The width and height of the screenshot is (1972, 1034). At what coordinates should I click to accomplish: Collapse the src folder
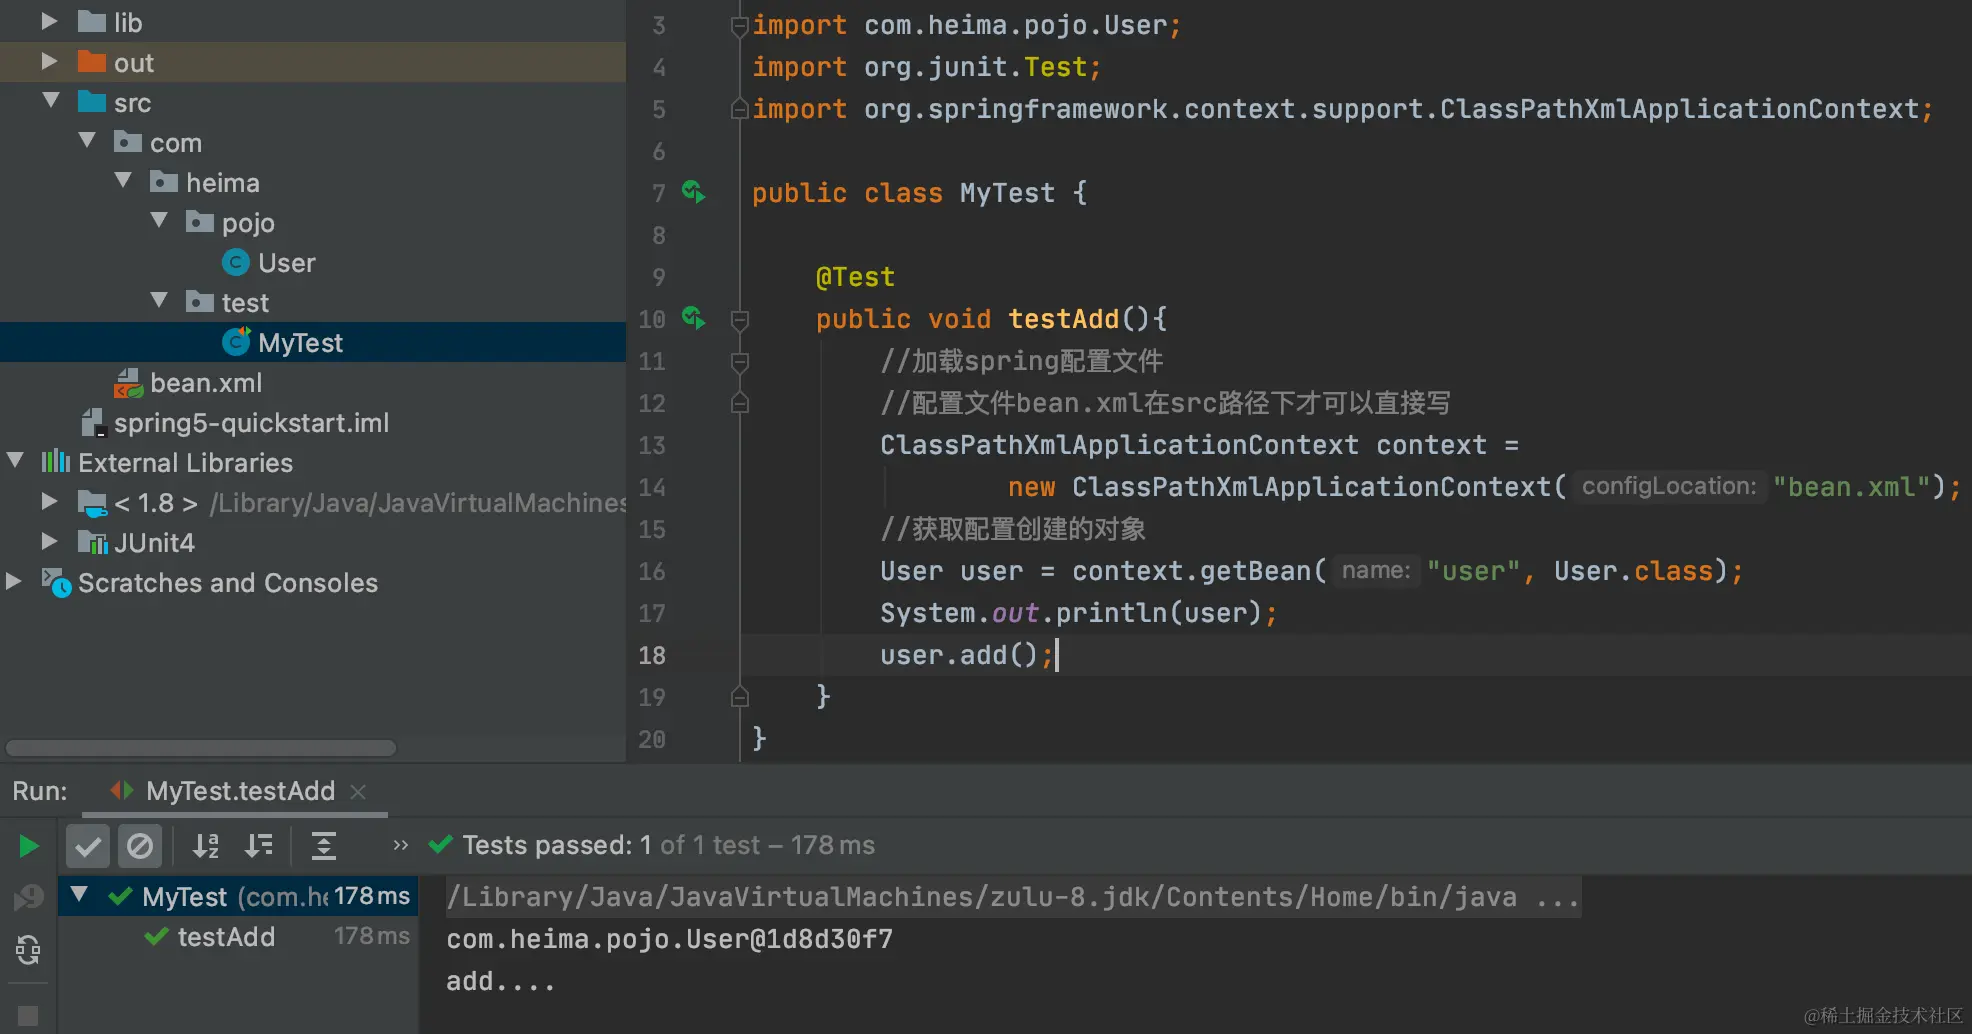51,101
